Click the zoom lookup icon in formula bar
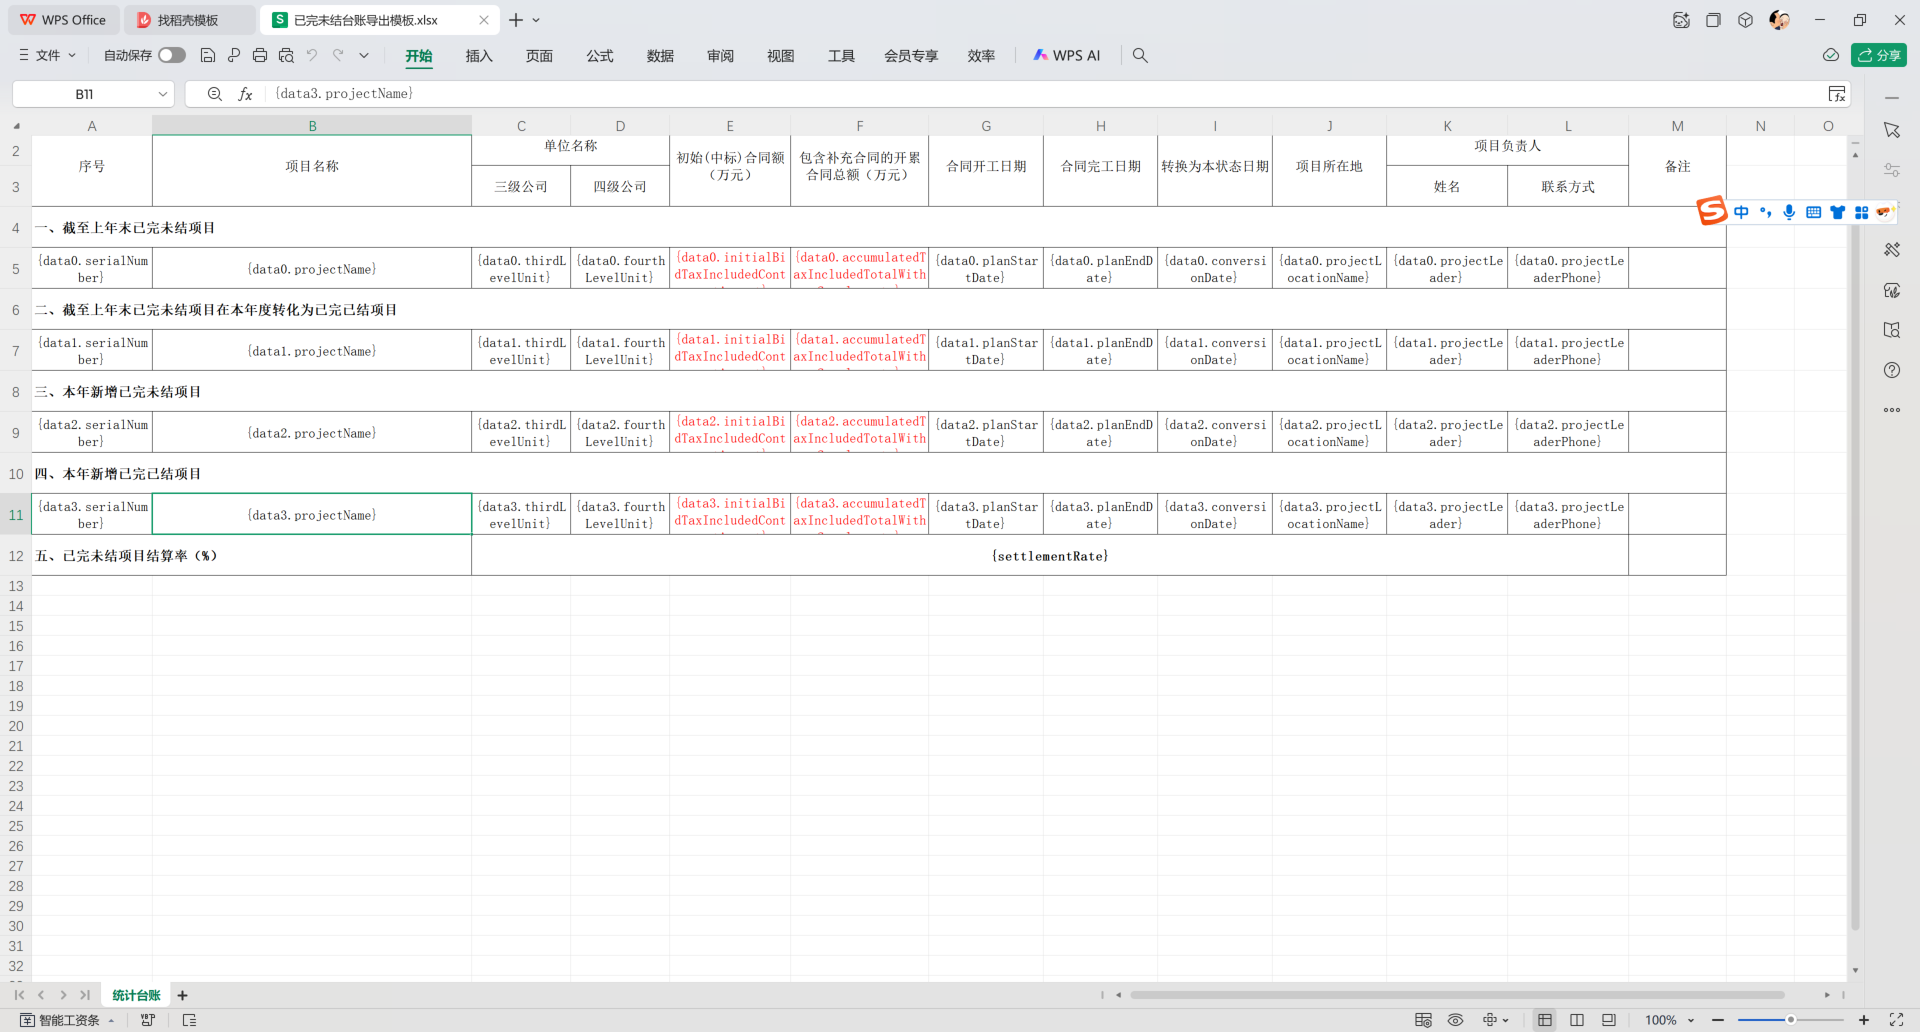The width and height of the screenshot is (1920, 1032). [214, 94]
